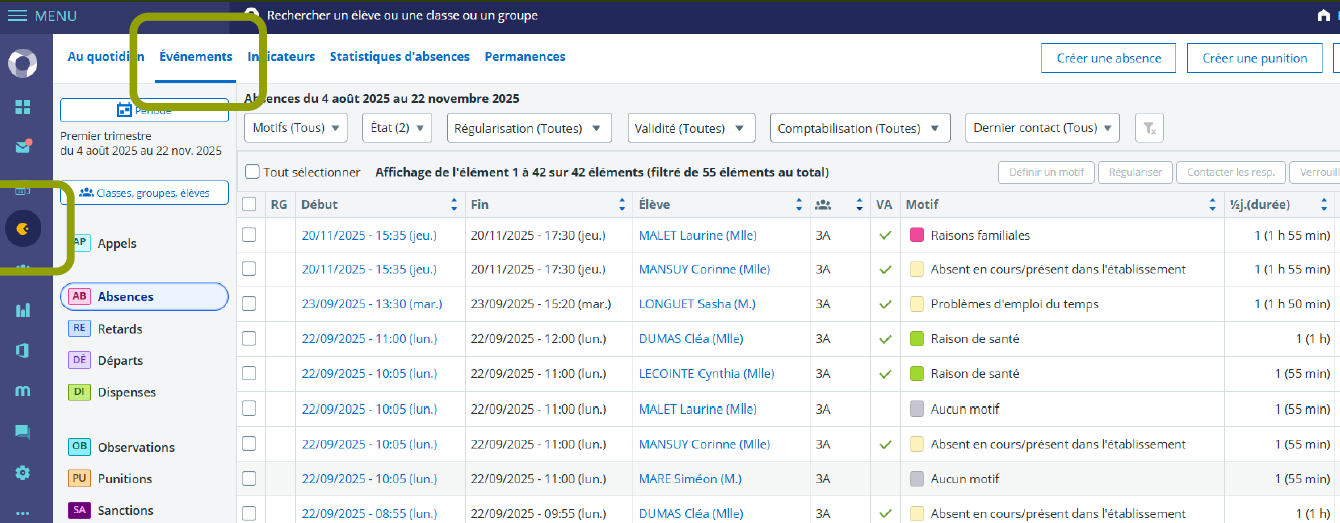The width and height of the screenshot is (1340, 523).
Task: Click the 'Régulariser' button
Action: tap(1135, 172)
